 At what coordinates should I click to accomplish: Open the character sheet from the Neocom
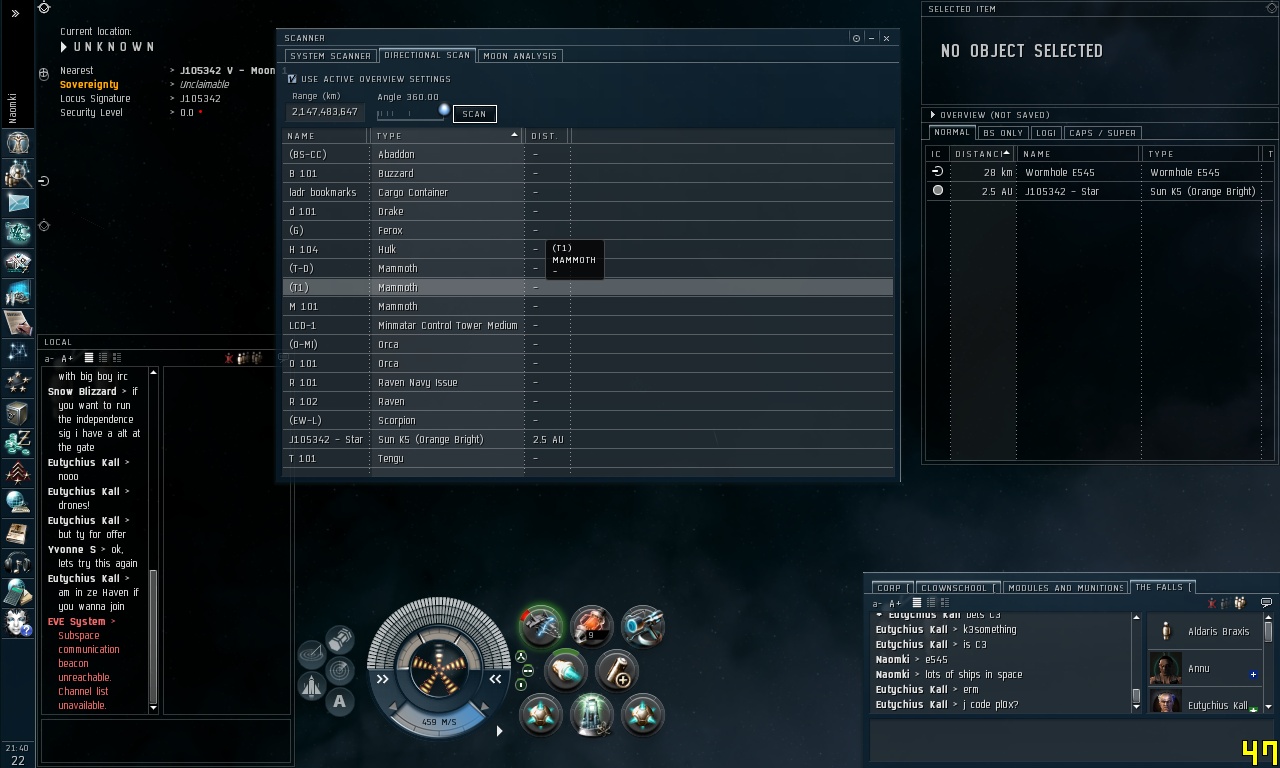pos(18,143)
